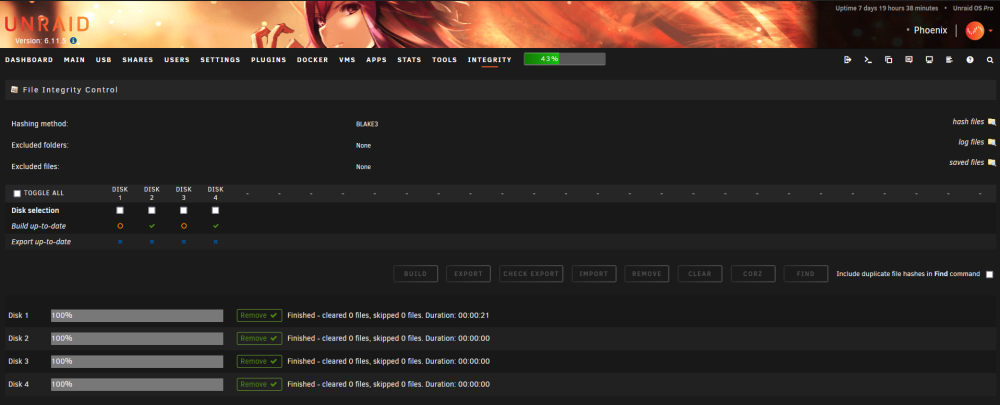Open the log files folder icon
Screen dimensions: 1000x405
click(991, 142)
